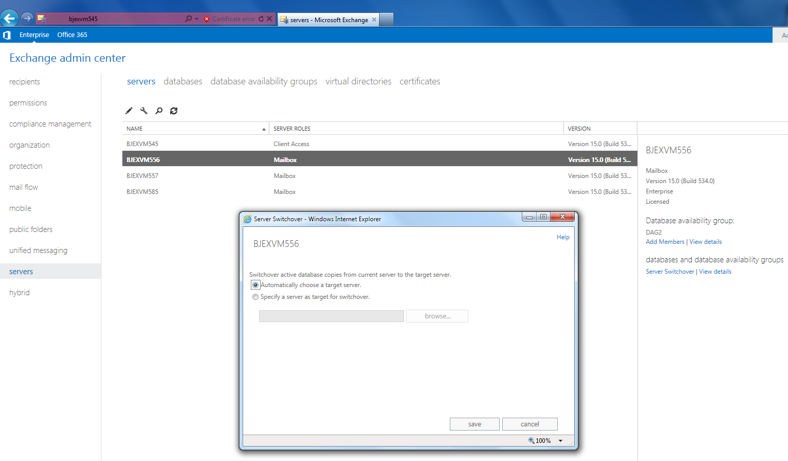Switch to database availability groups sub-tab

click(x=264, y=81)
